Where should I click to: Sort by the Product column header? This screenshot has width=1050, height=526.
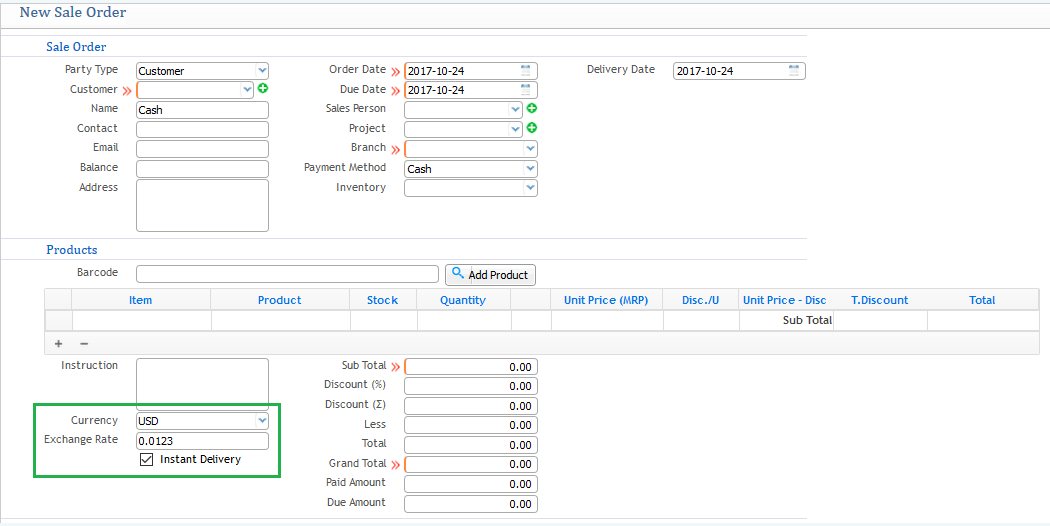tap(280, 300)
